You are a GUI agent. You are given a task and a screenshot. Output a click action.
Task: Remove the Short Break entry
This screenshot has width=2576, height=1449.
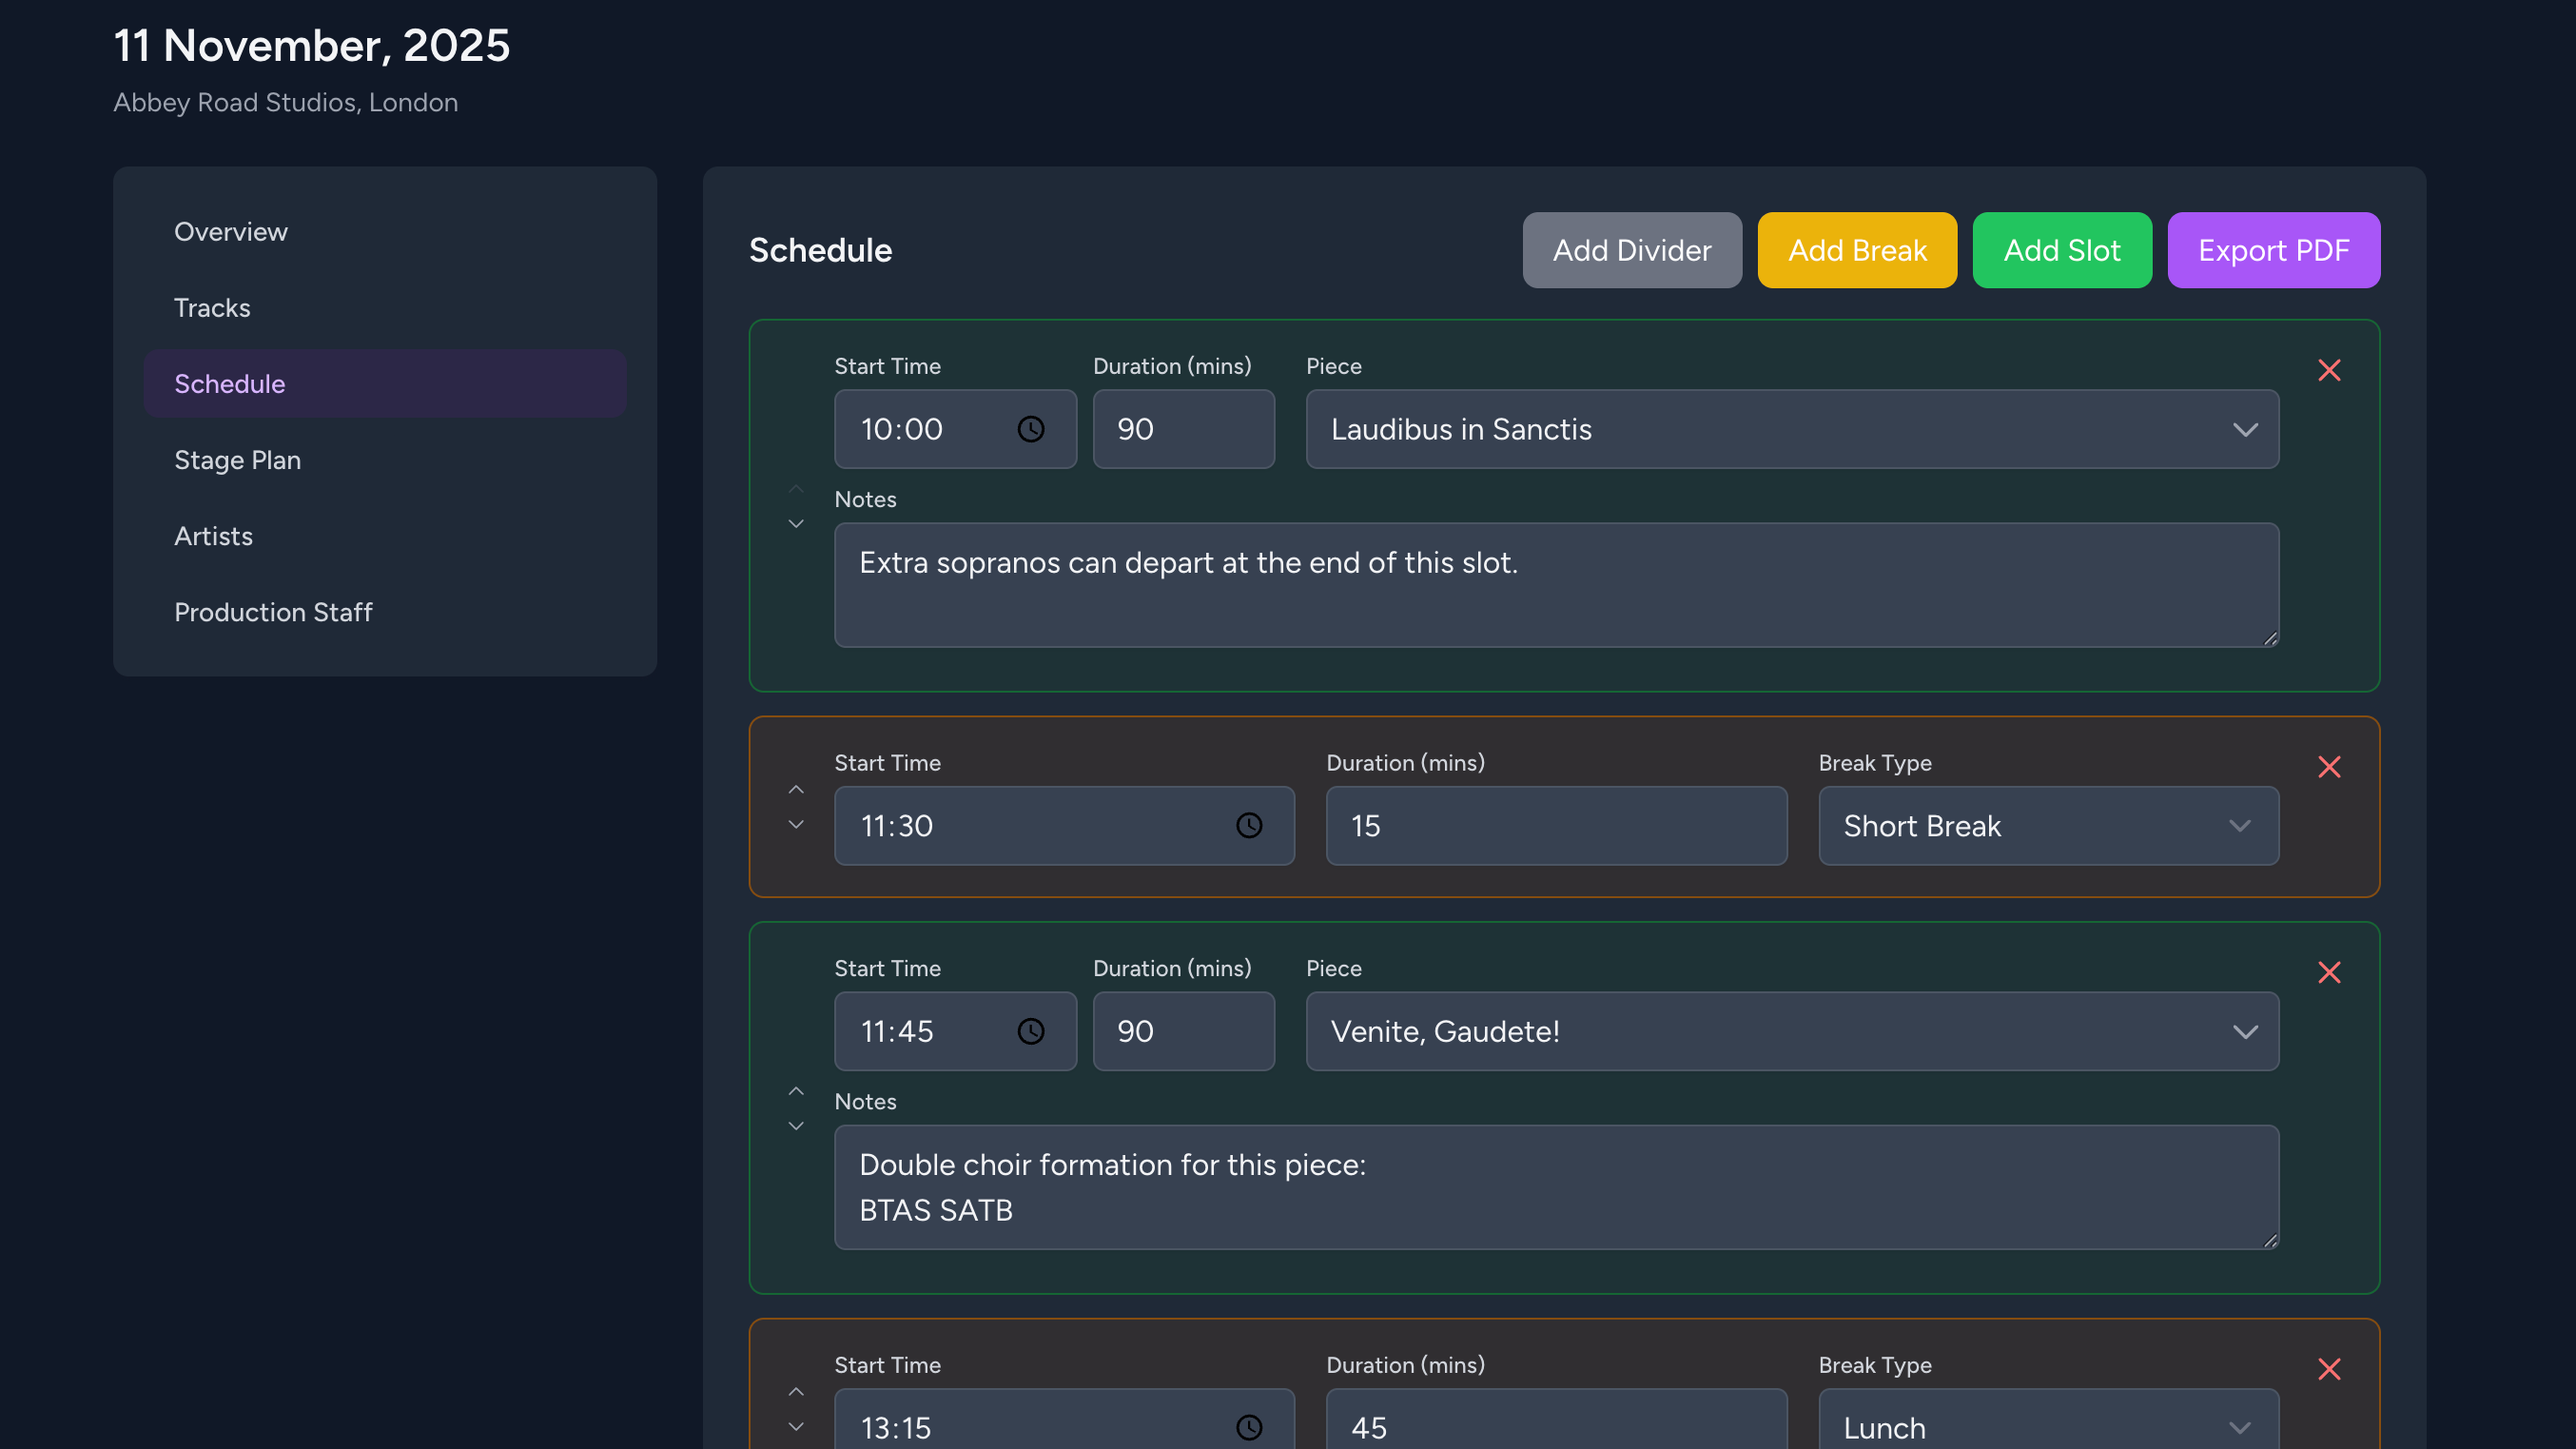(x=2330, y=767)
